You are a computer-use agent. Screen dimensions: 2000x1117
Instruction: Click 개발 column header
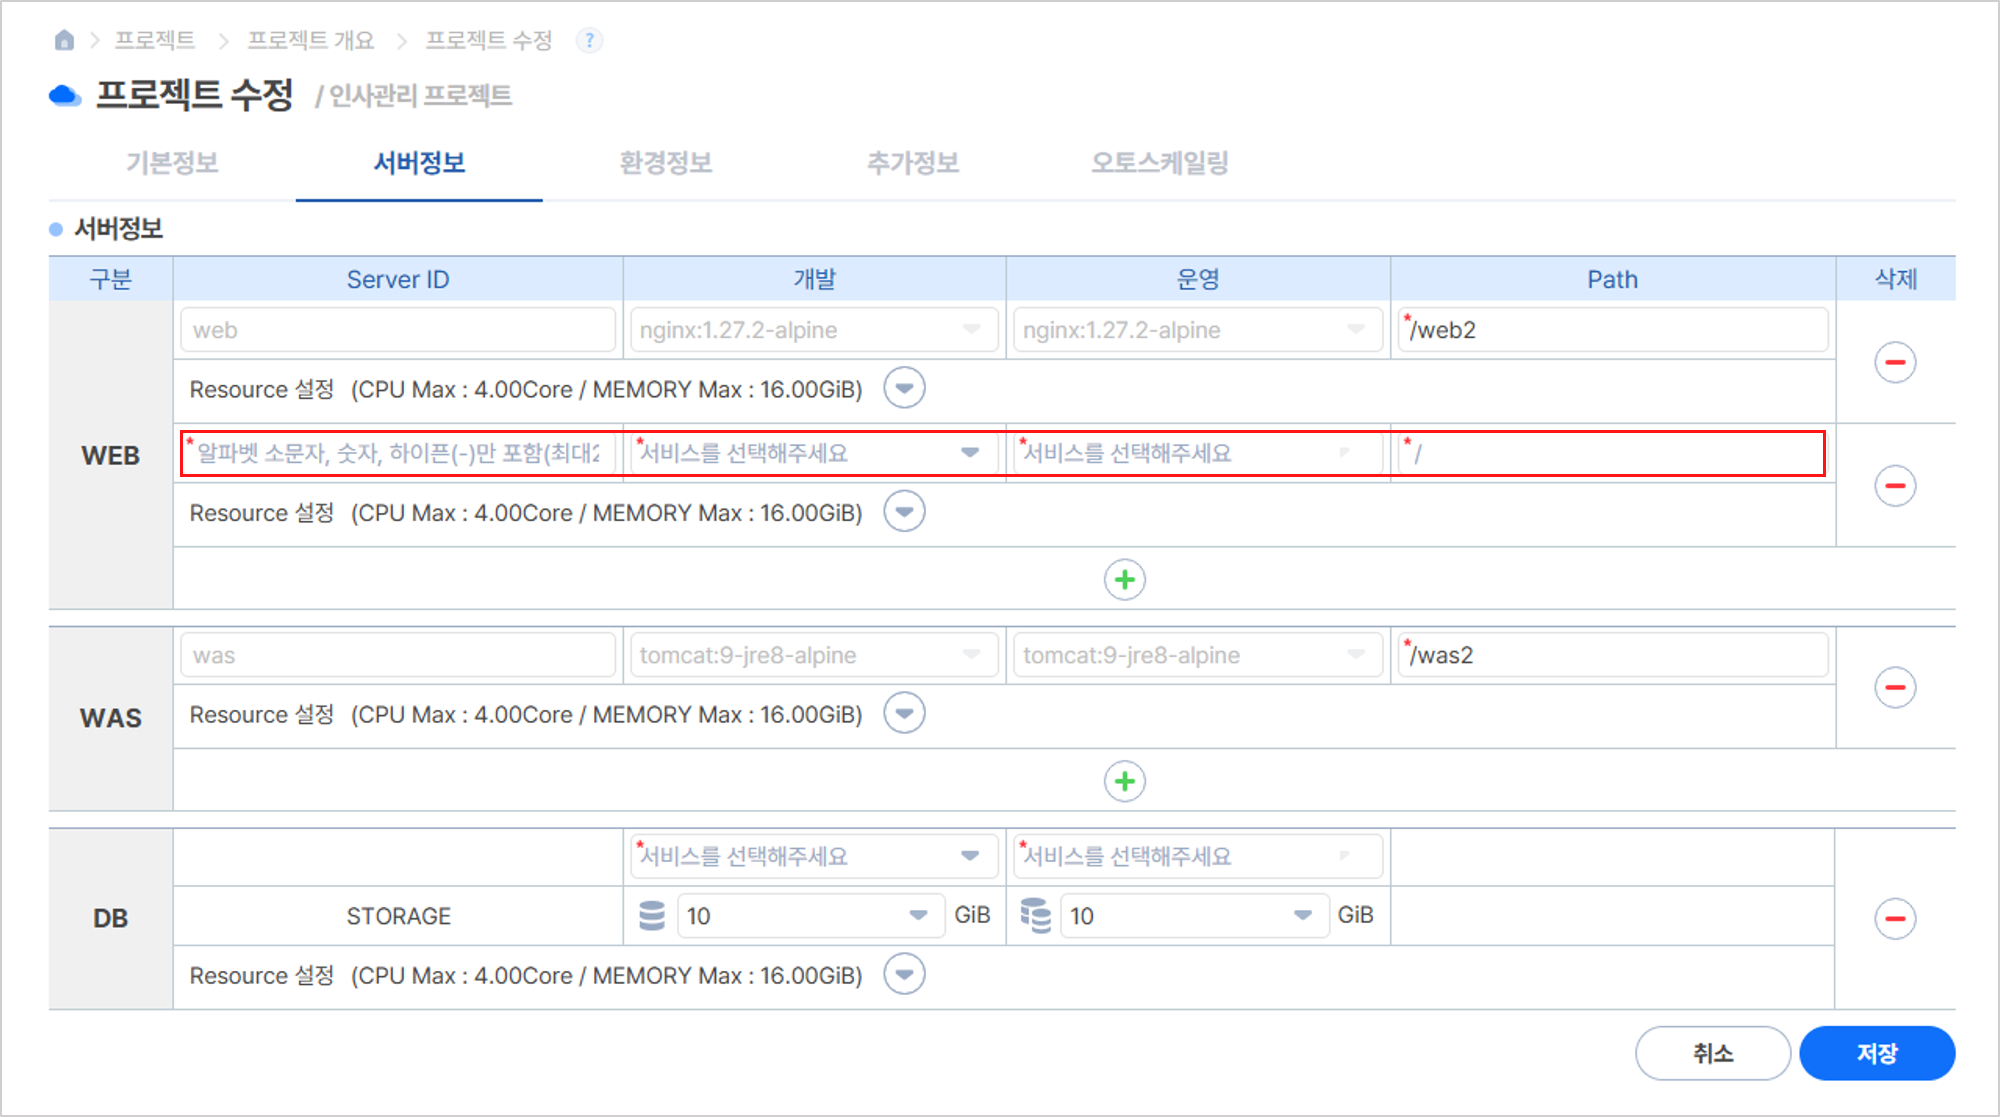[814, 279]
